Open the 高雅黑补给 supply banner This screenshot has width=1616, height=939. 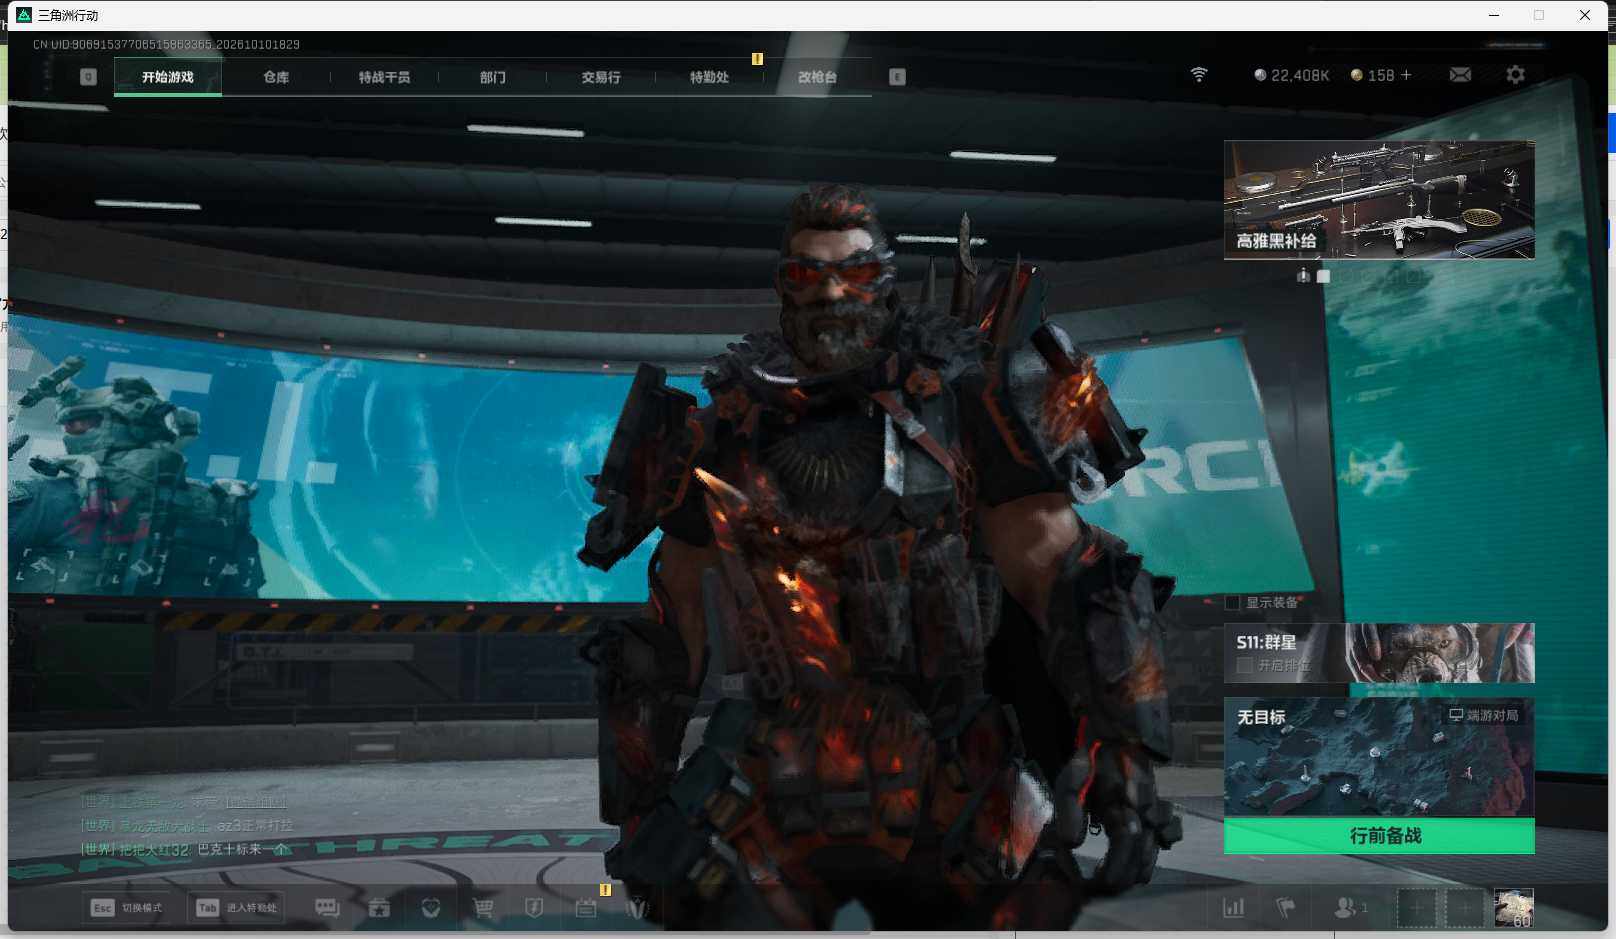click(1379, 200)
